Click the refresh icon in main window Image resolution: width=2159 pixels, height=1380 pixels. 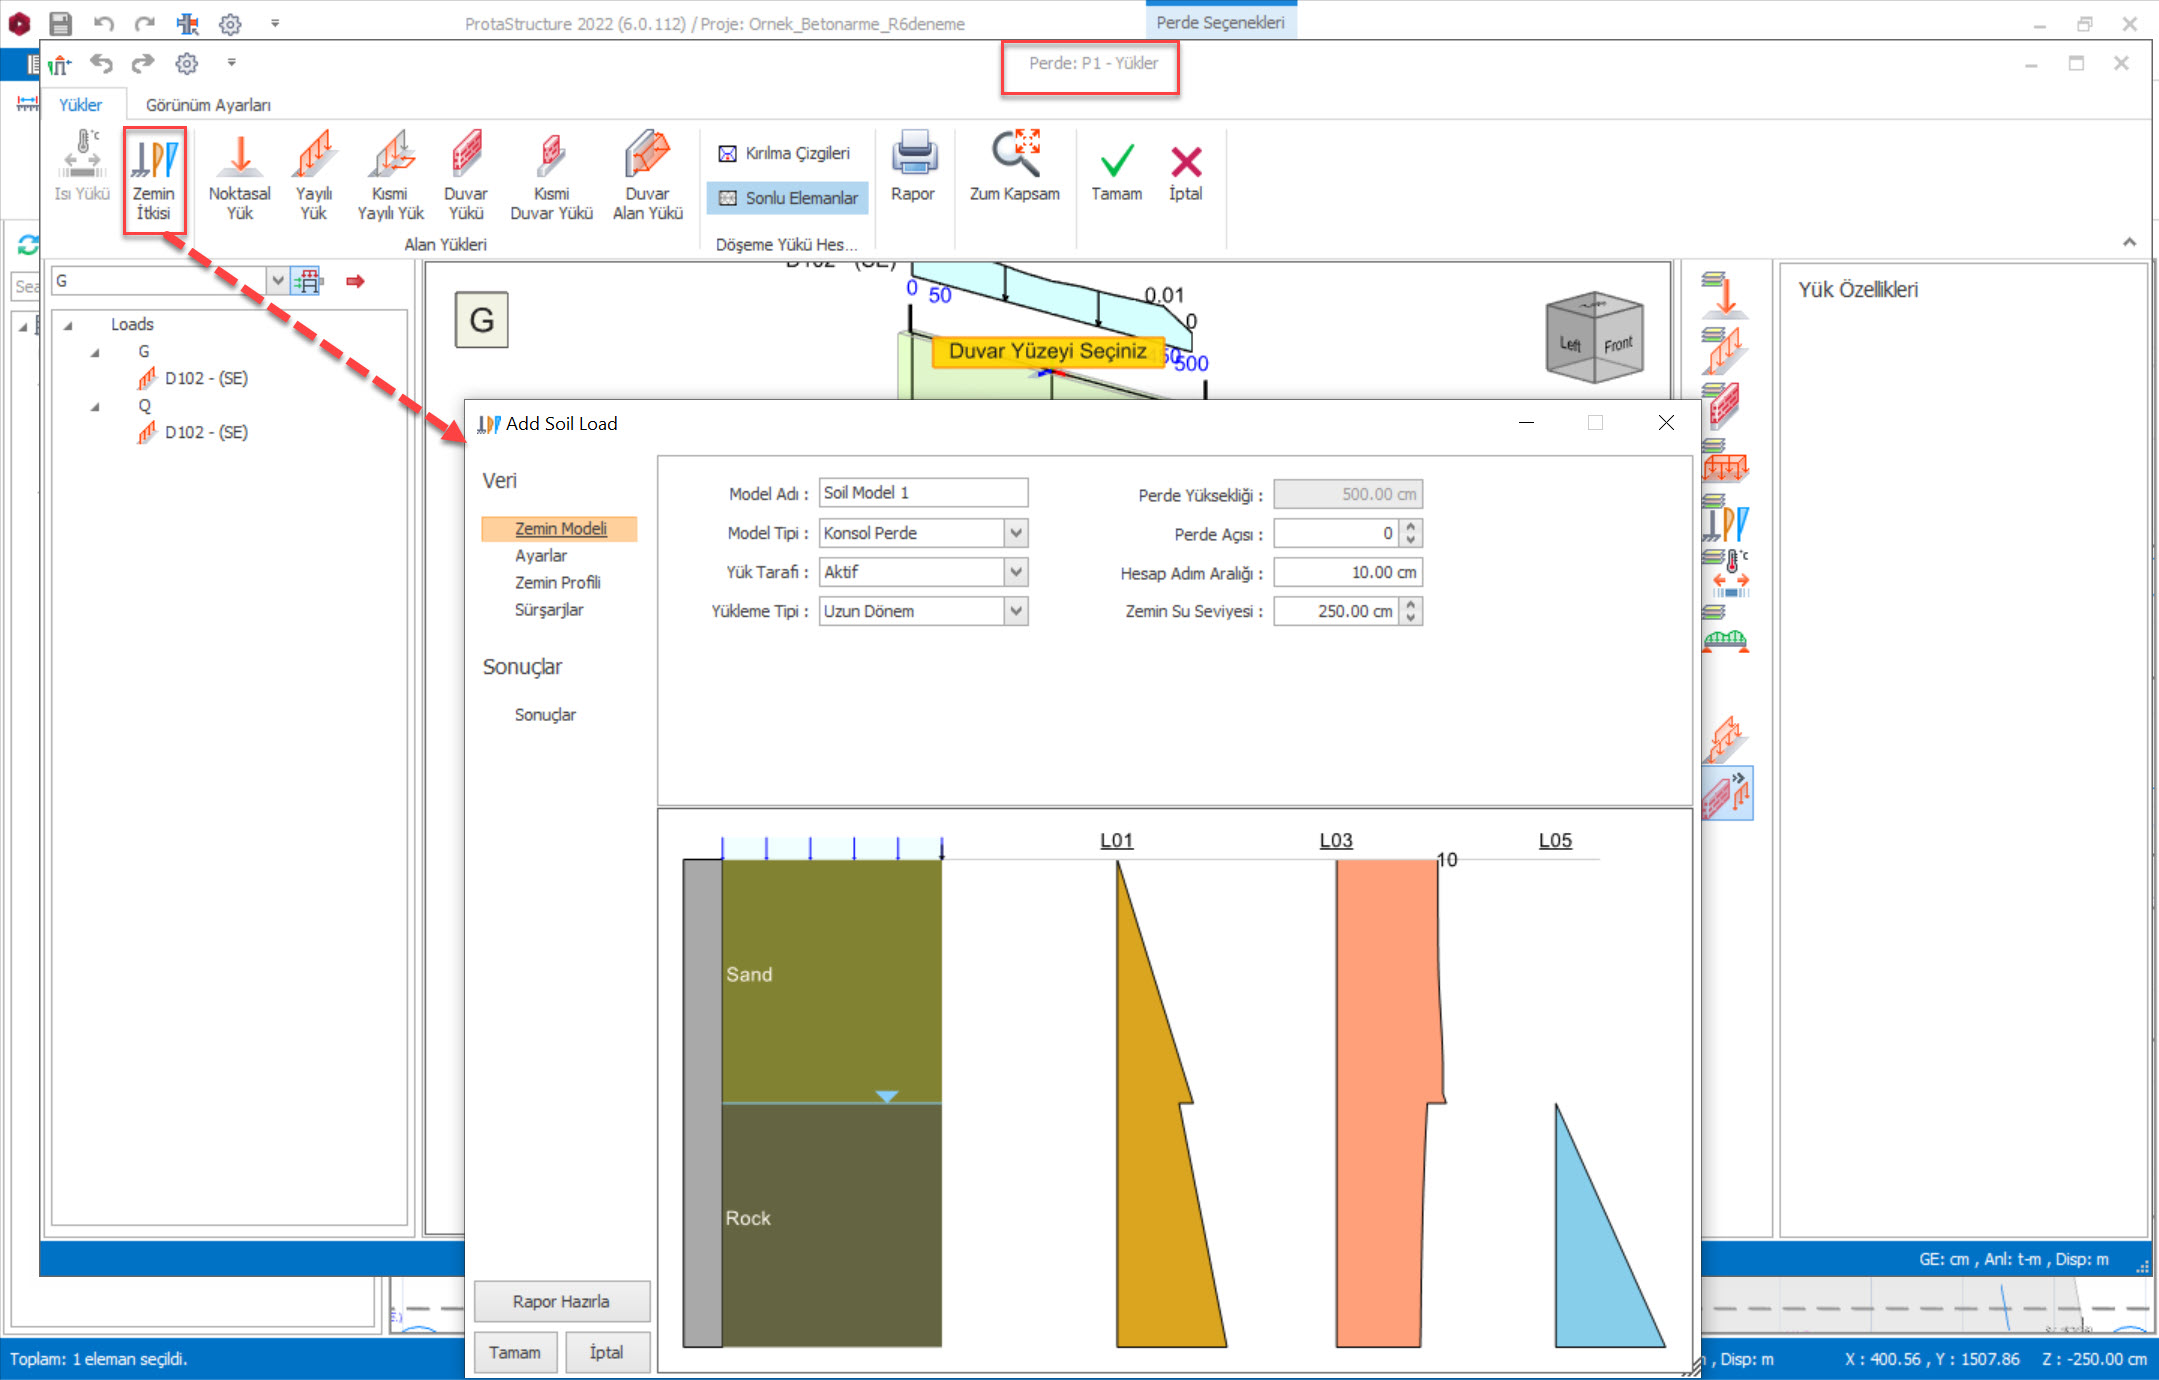[x=28, y=244]
